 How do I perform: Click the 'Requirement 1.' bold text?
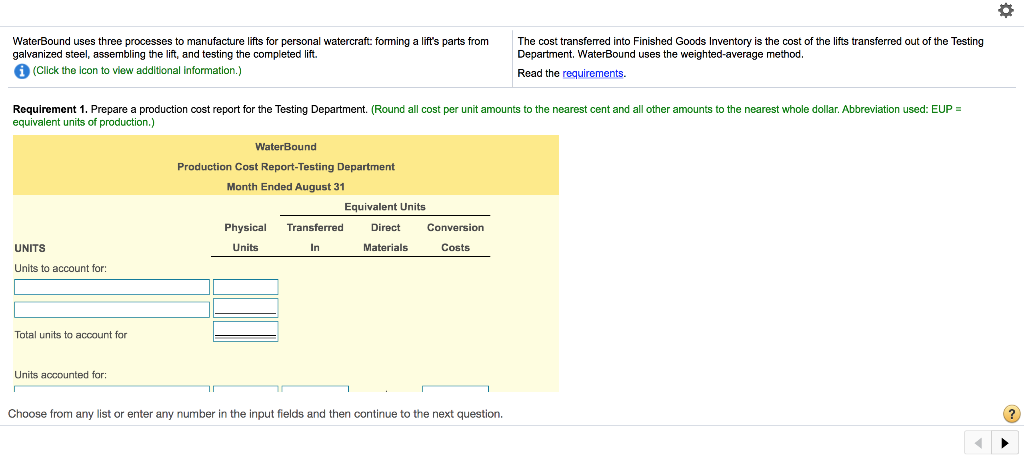[x=51, y=109]
